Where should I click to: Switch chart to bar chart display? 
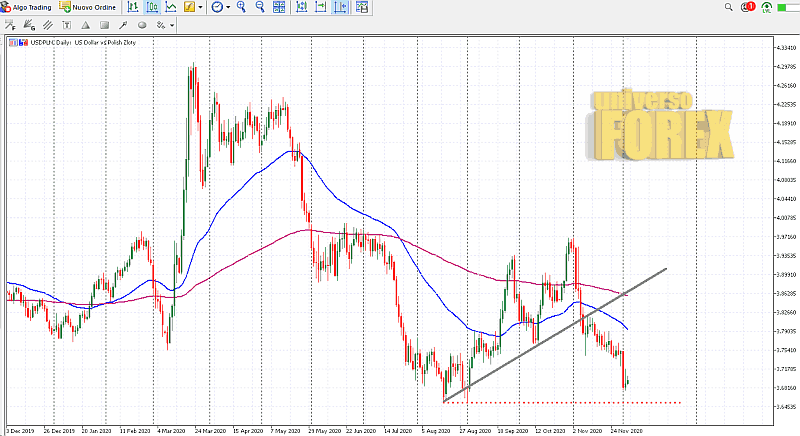tap(132, 7)
